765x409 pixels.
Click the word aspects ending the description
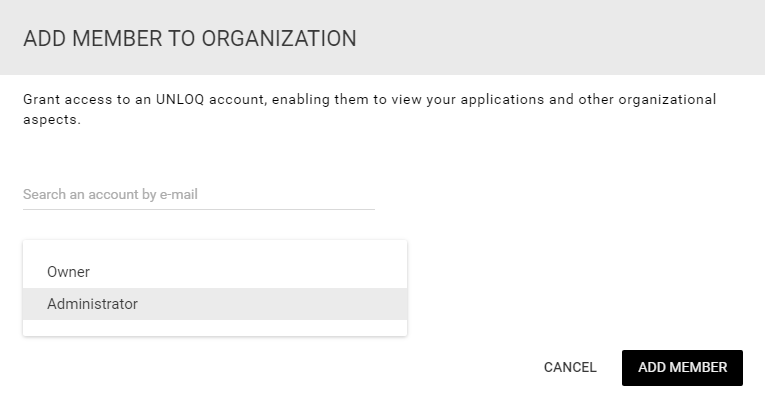(52, 120)
